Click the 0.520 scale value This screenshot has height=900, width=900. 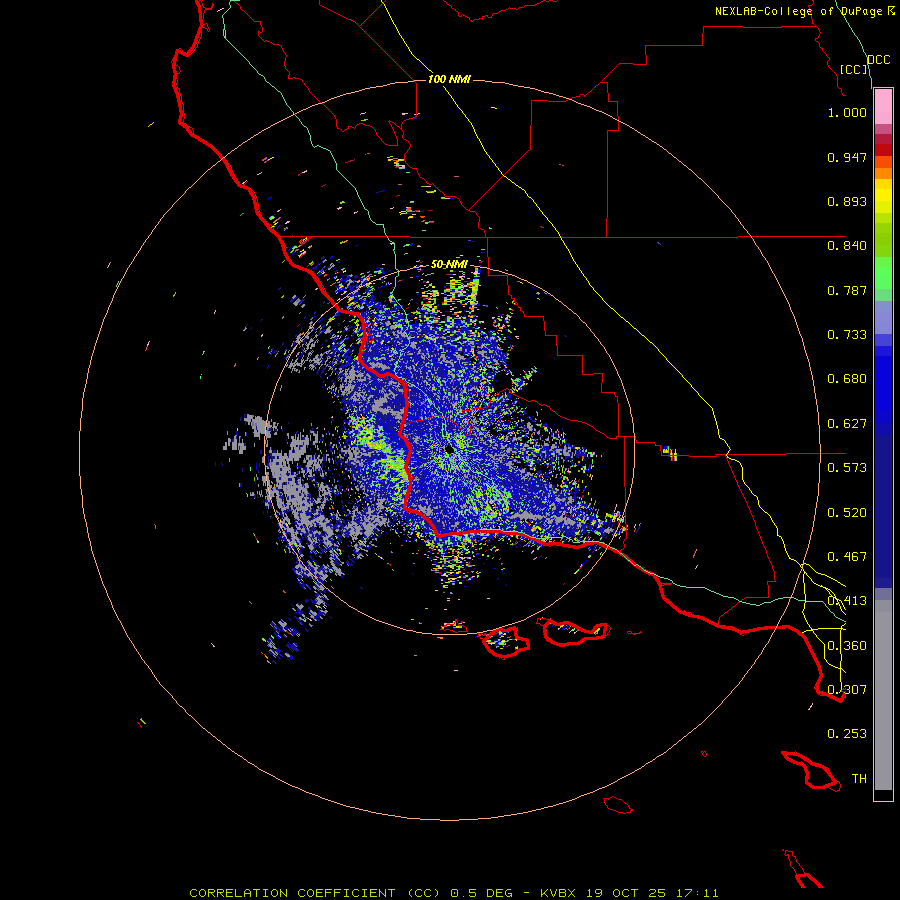(847, 513)
